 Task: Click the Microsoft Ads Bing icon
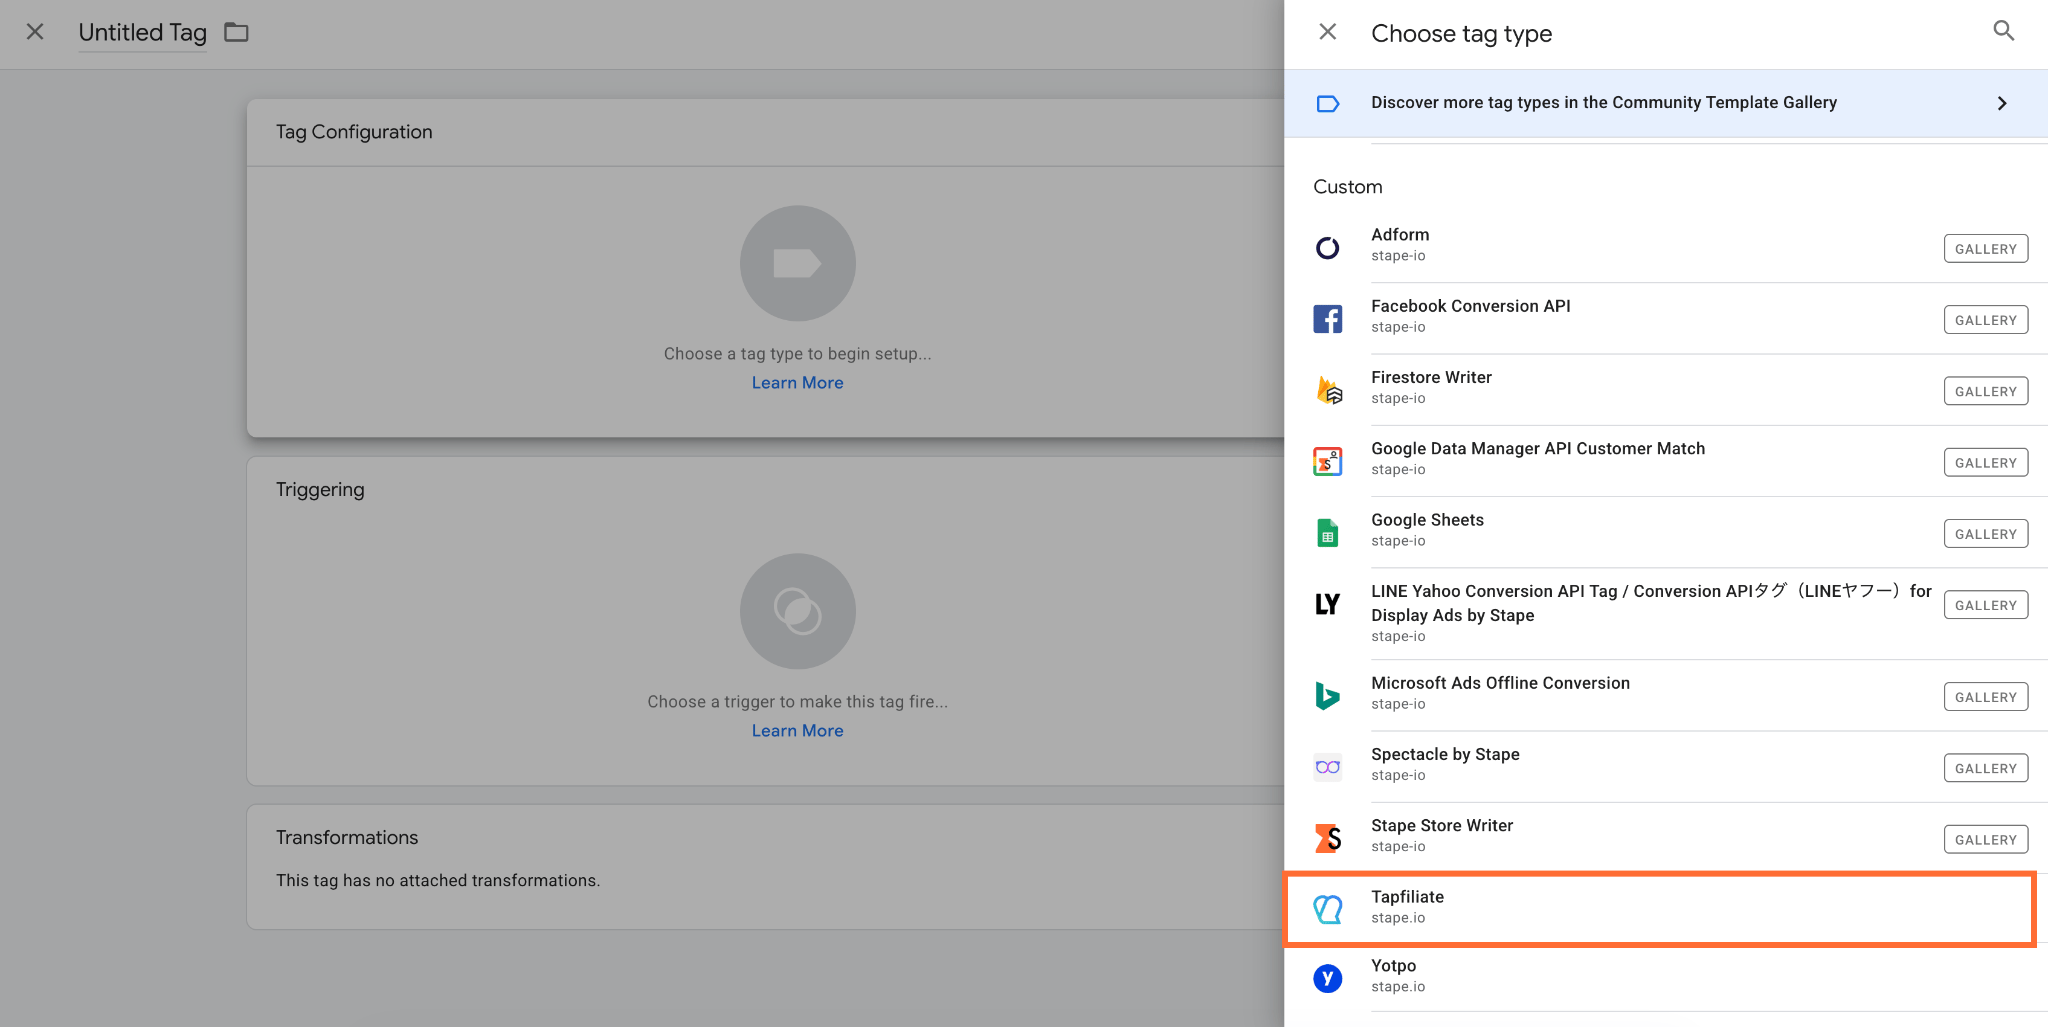click(1328, 695)
